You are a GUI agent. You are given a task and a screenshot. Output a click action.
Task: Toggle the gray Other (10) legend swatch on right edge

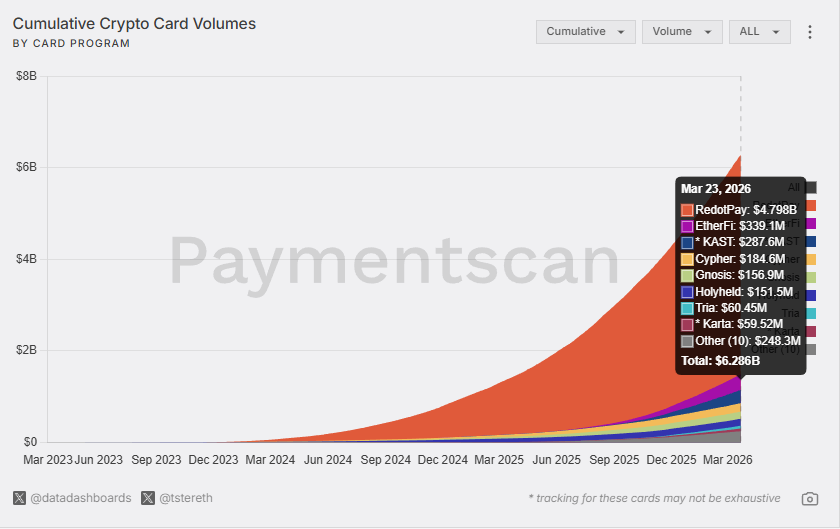click(811, 349)
